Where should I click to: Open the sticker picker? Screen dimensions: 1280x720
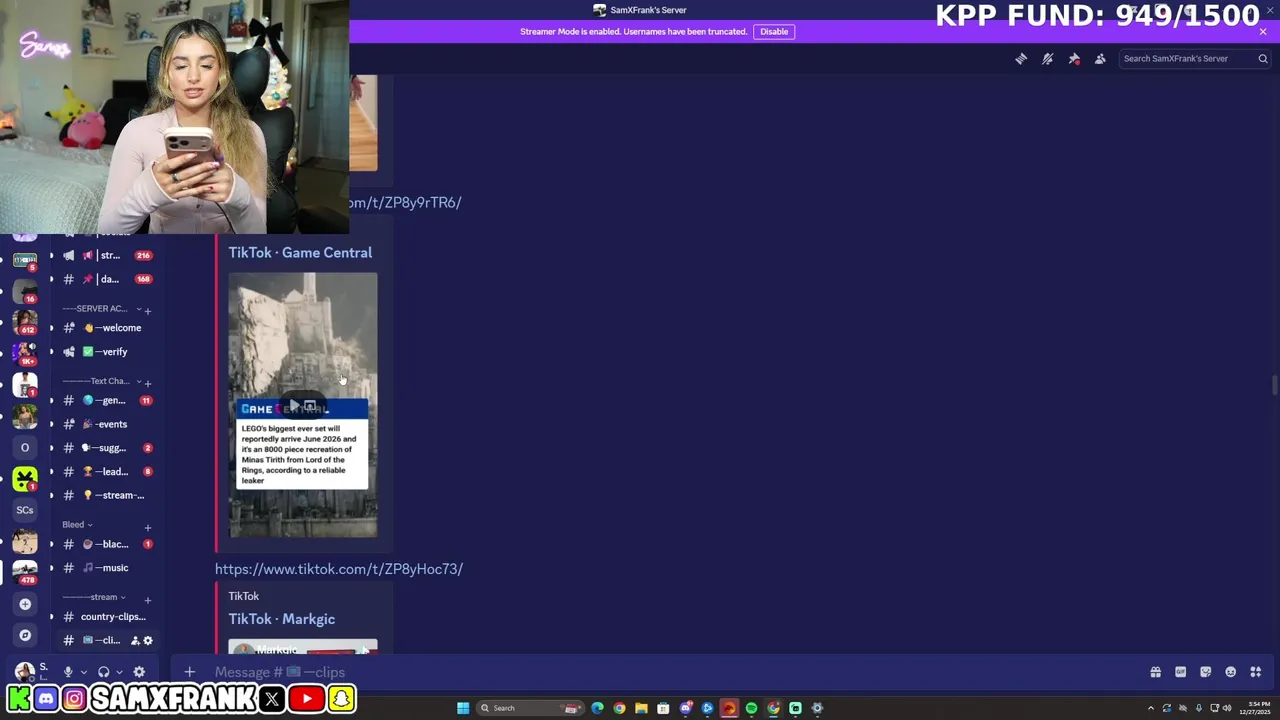tap(1205, 672)
